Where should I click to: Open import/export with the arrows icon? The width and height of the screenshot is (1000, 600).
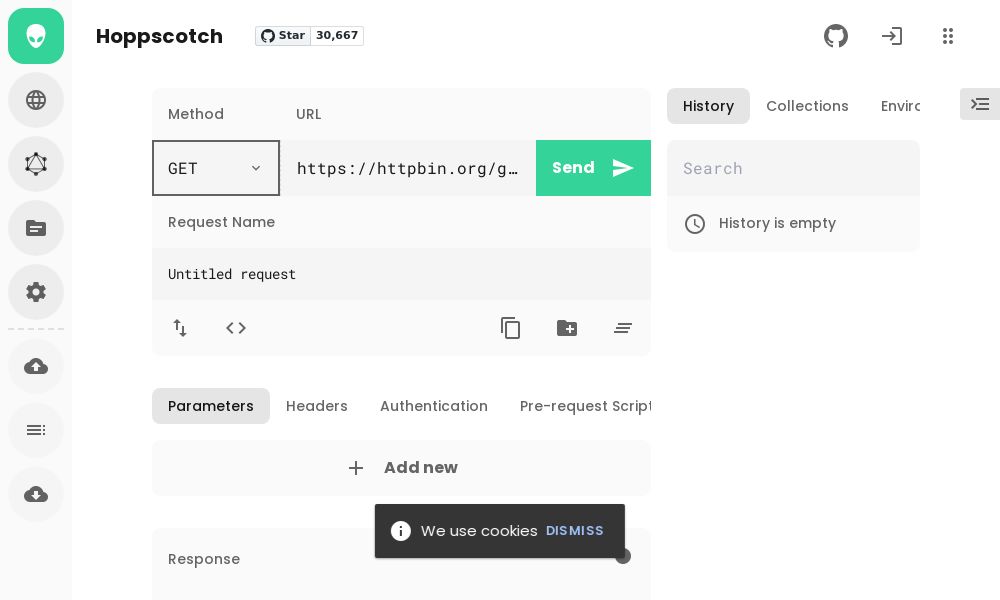(x=180, y=328)
